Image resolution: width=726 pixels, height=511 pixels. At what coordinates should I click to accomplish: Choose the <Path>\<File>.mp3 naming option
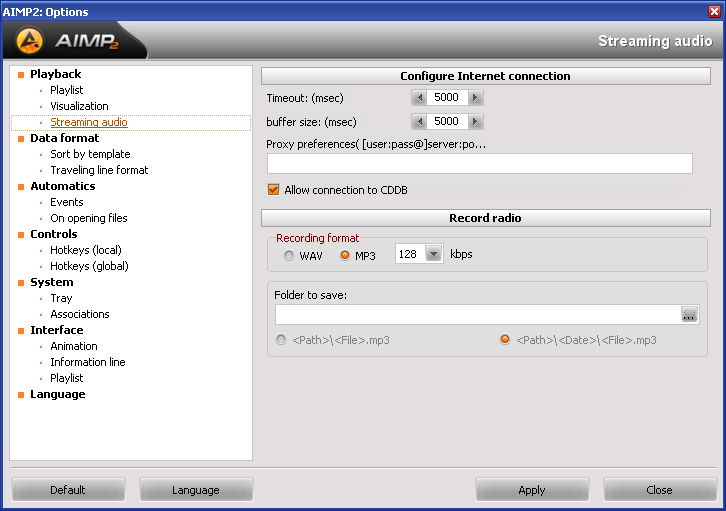[x=281, y=340]
